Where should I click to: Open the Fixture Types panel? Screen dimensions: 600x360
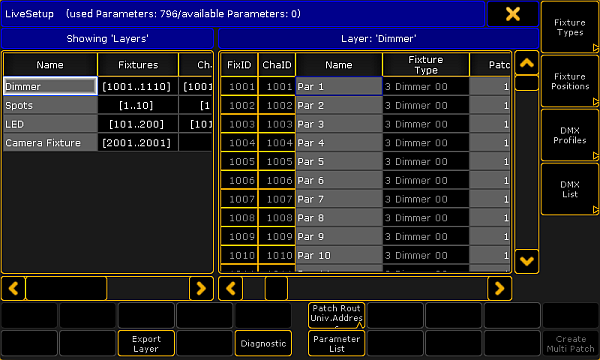pos(570,27)
